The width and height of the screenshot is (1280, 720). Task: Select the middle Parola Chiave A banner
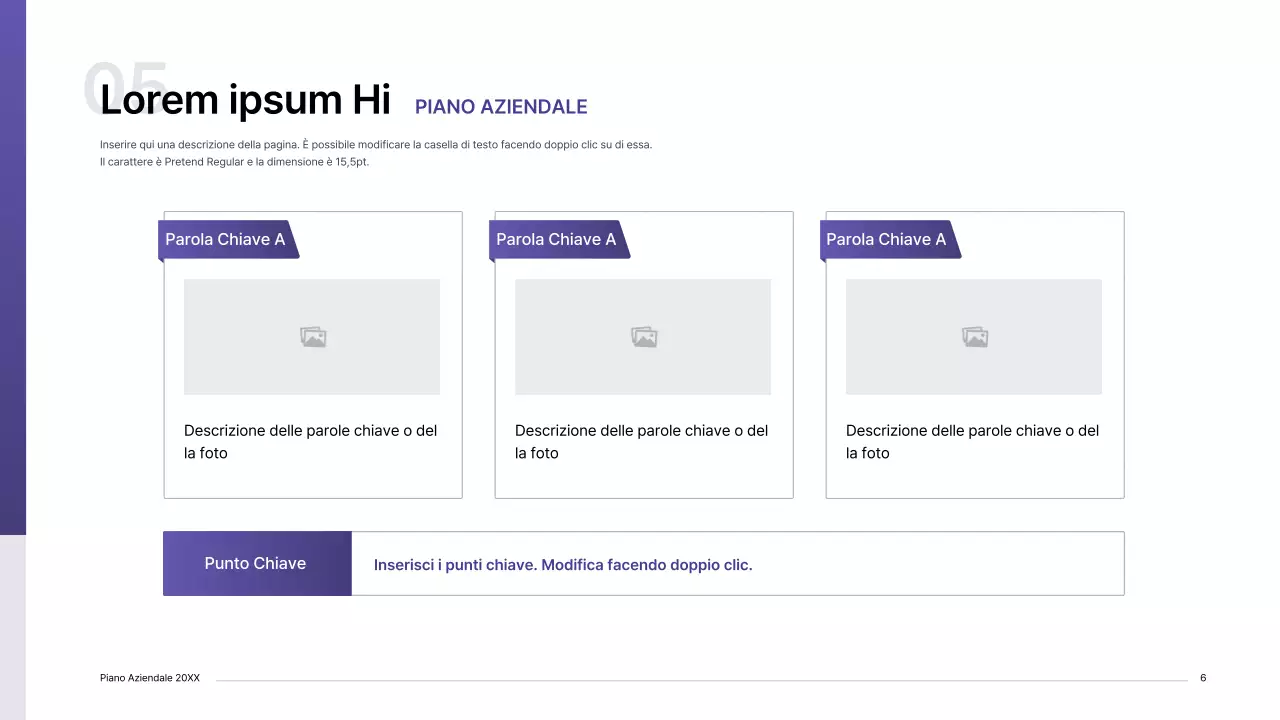[x=556, y=239]
